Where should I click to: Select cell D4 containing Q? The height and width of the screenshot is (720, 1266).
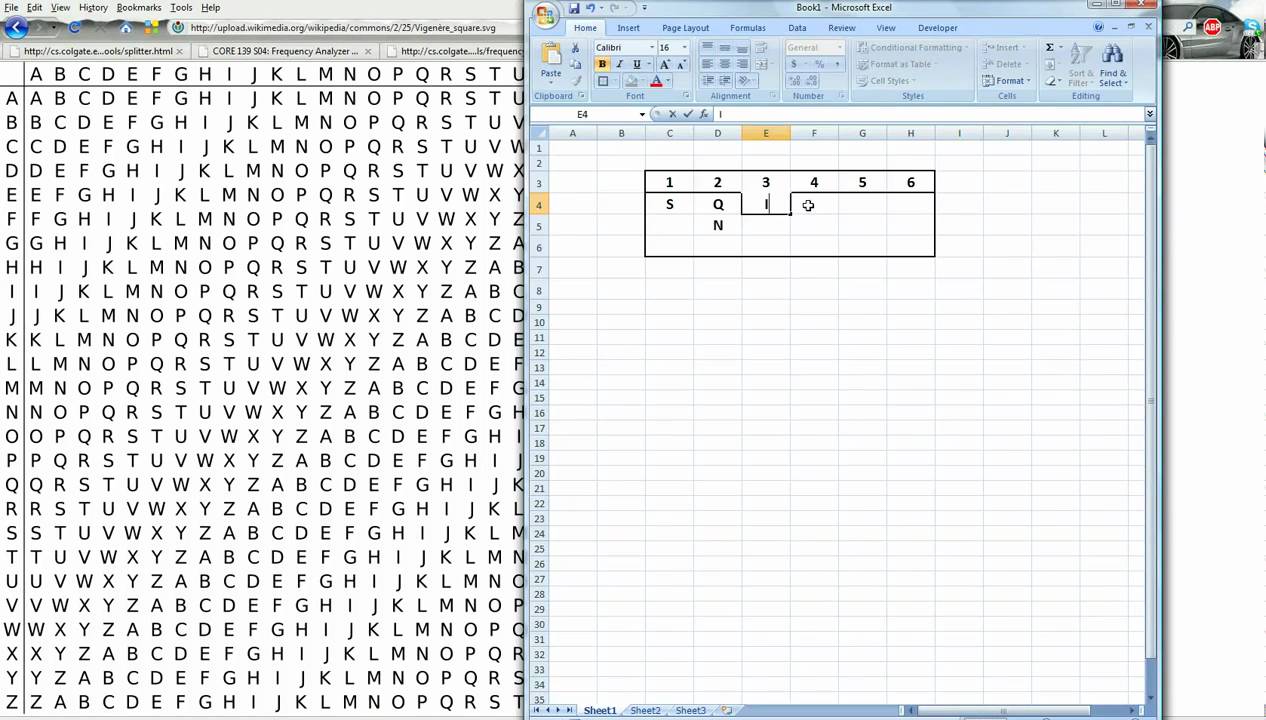[x=717, y=204]
